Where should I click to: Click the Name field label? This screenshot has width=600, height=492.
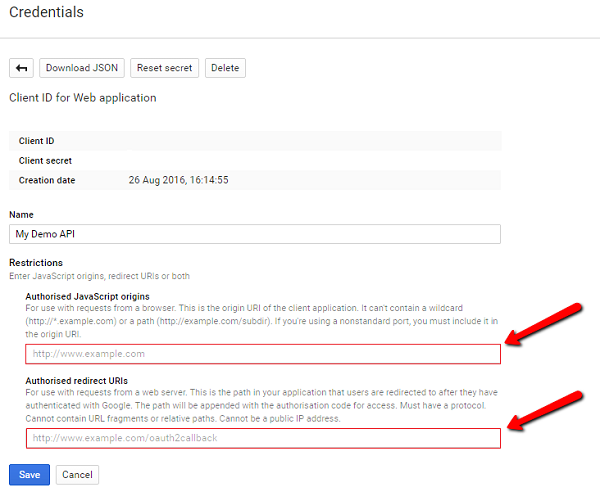pos(21,215)
